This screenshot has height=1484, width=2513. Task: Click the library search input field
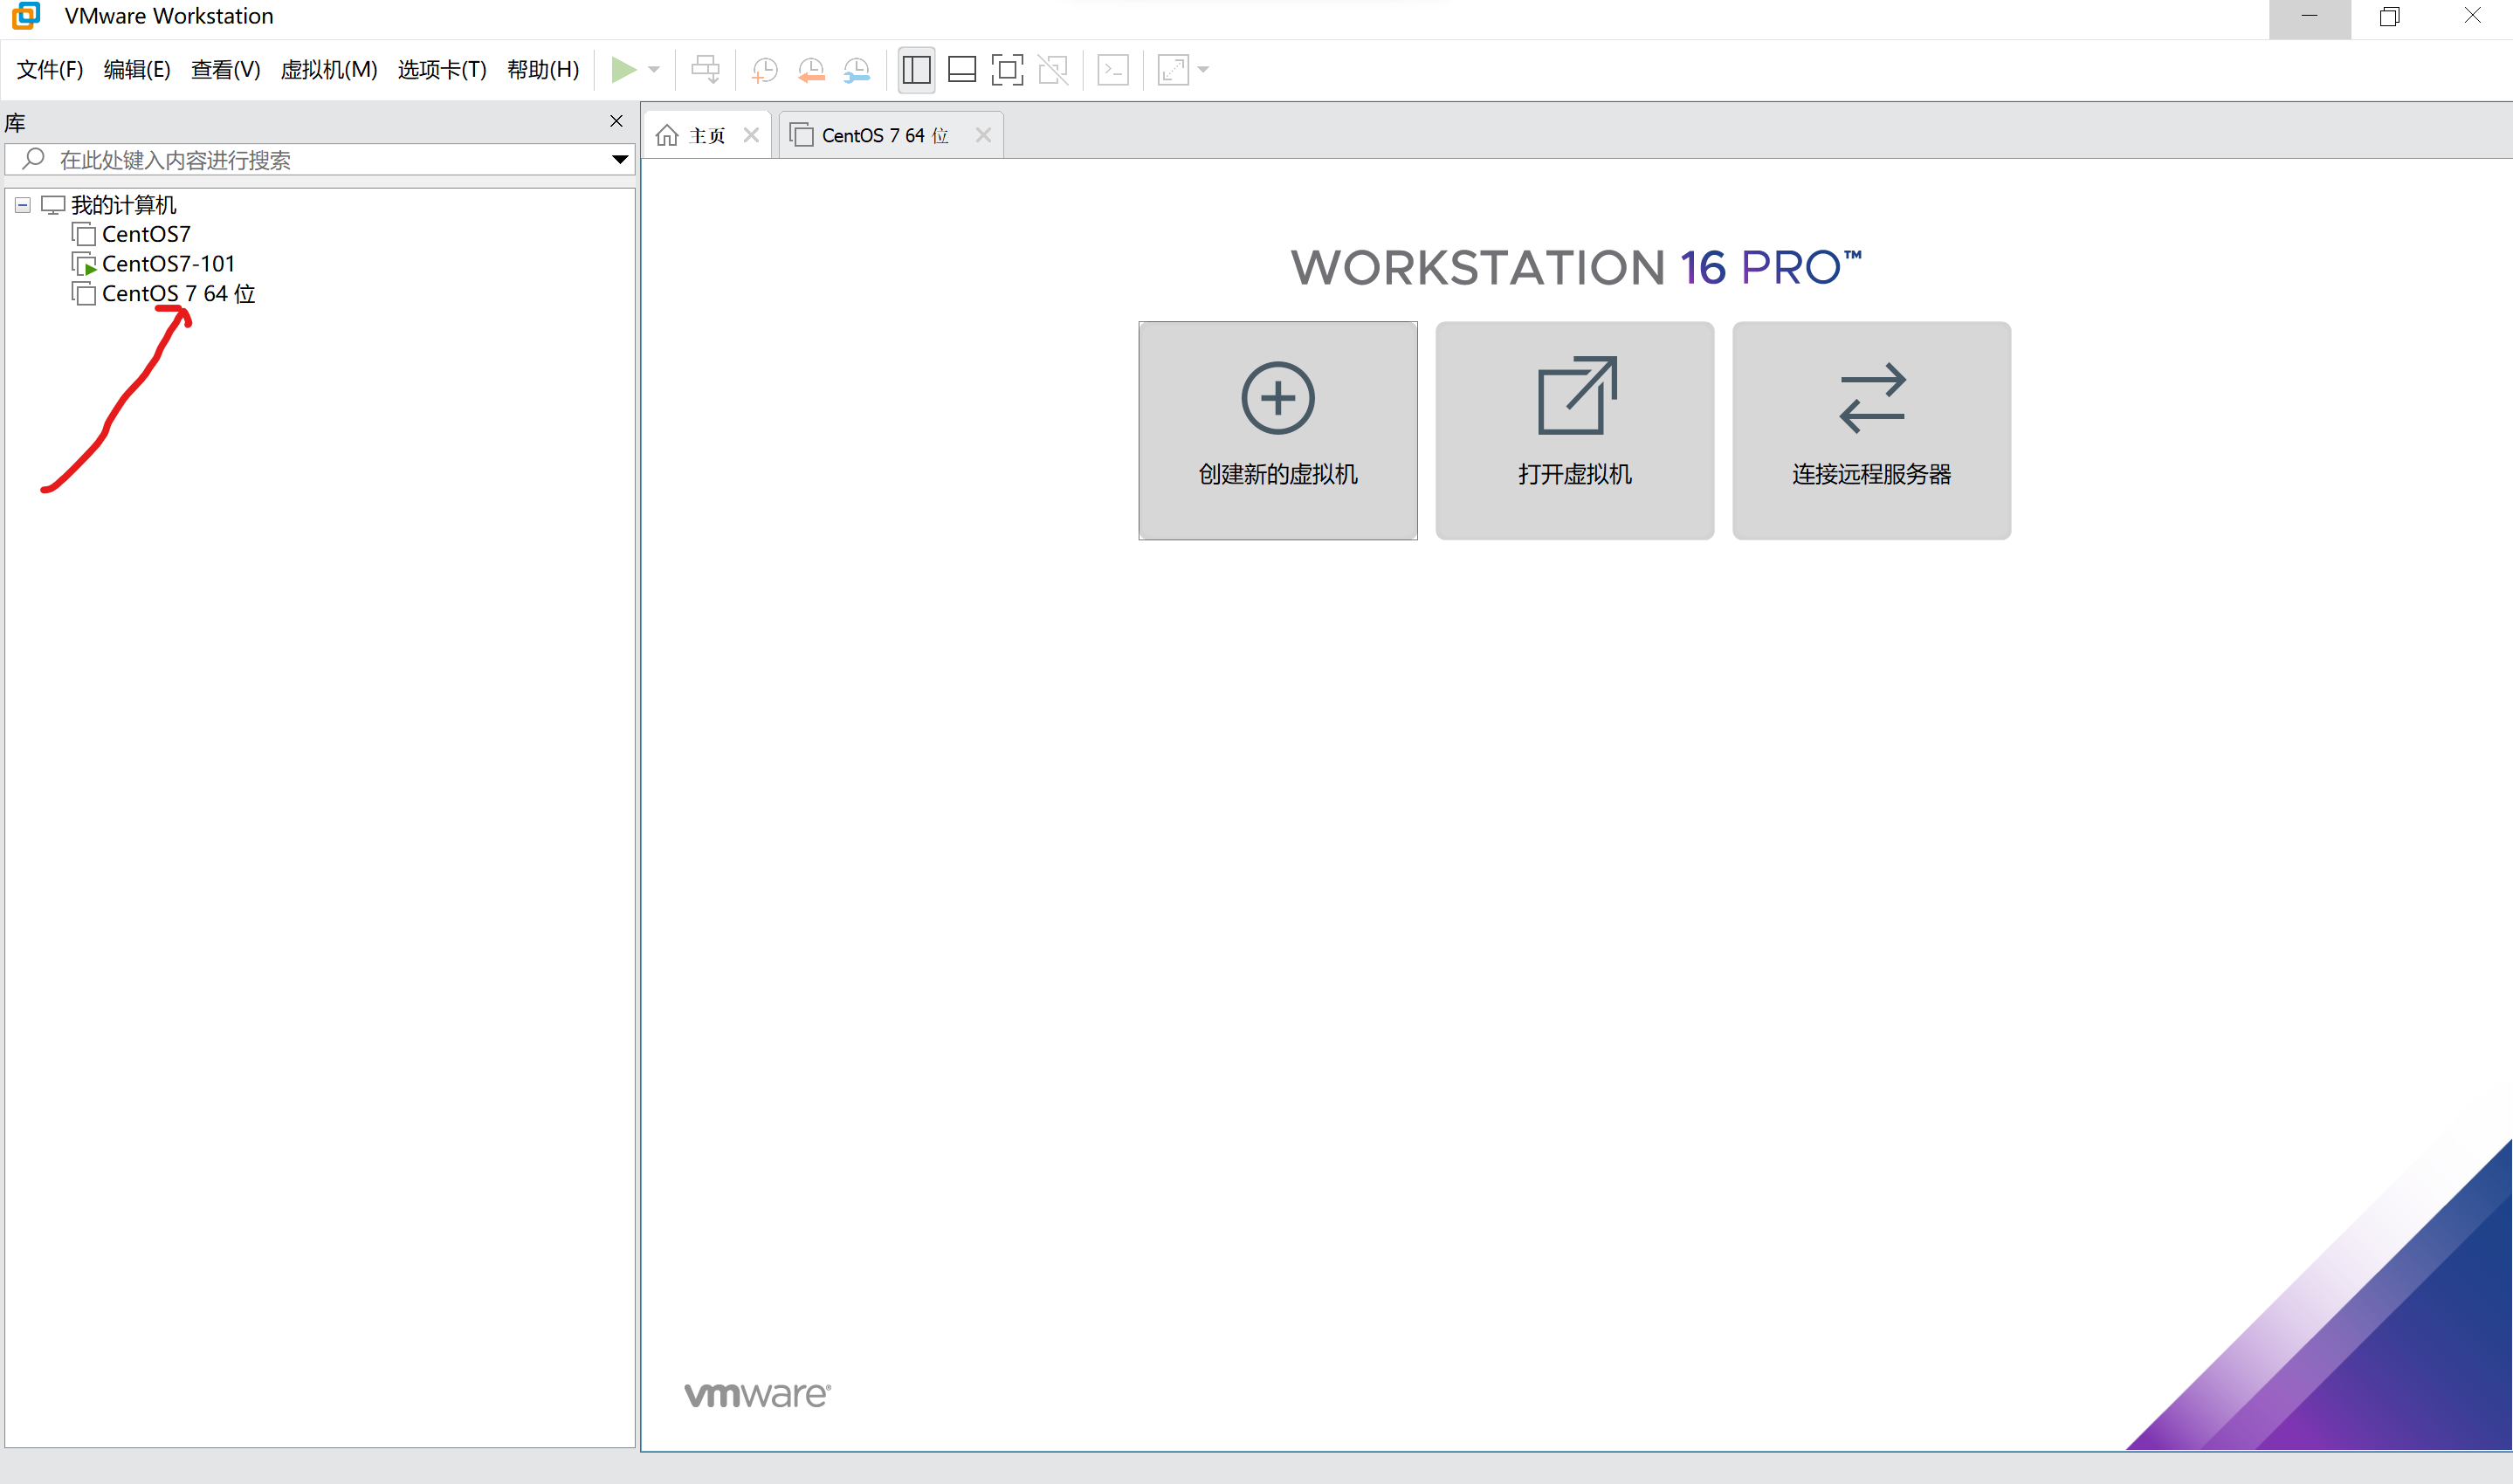tap(320, 159)
